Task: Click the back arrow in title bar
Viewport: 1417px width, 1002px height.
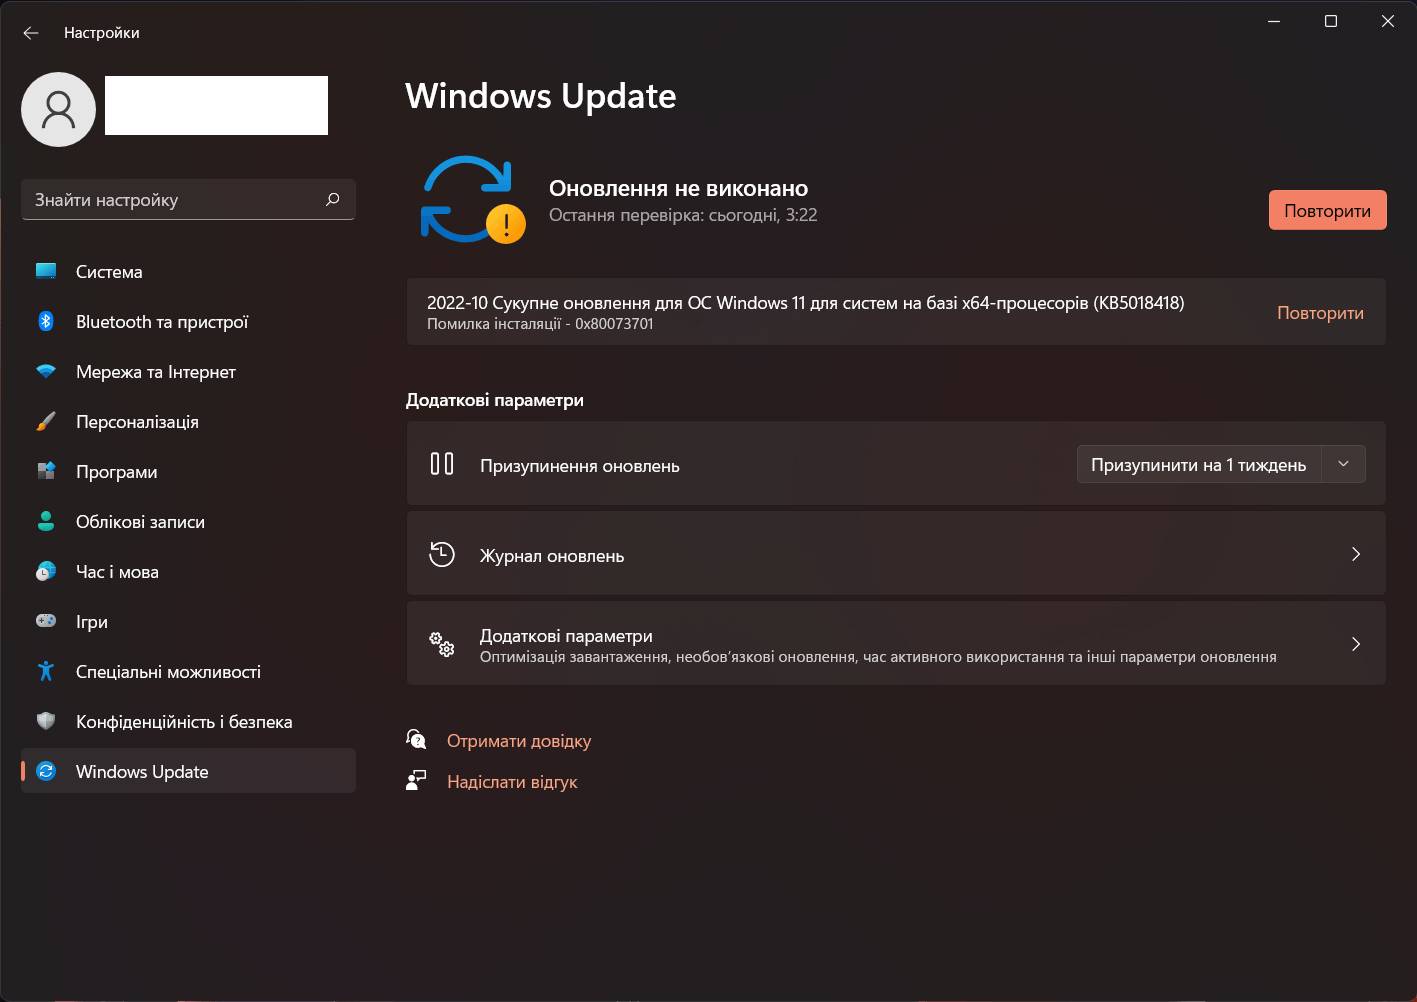Action: tap(31, 33)
